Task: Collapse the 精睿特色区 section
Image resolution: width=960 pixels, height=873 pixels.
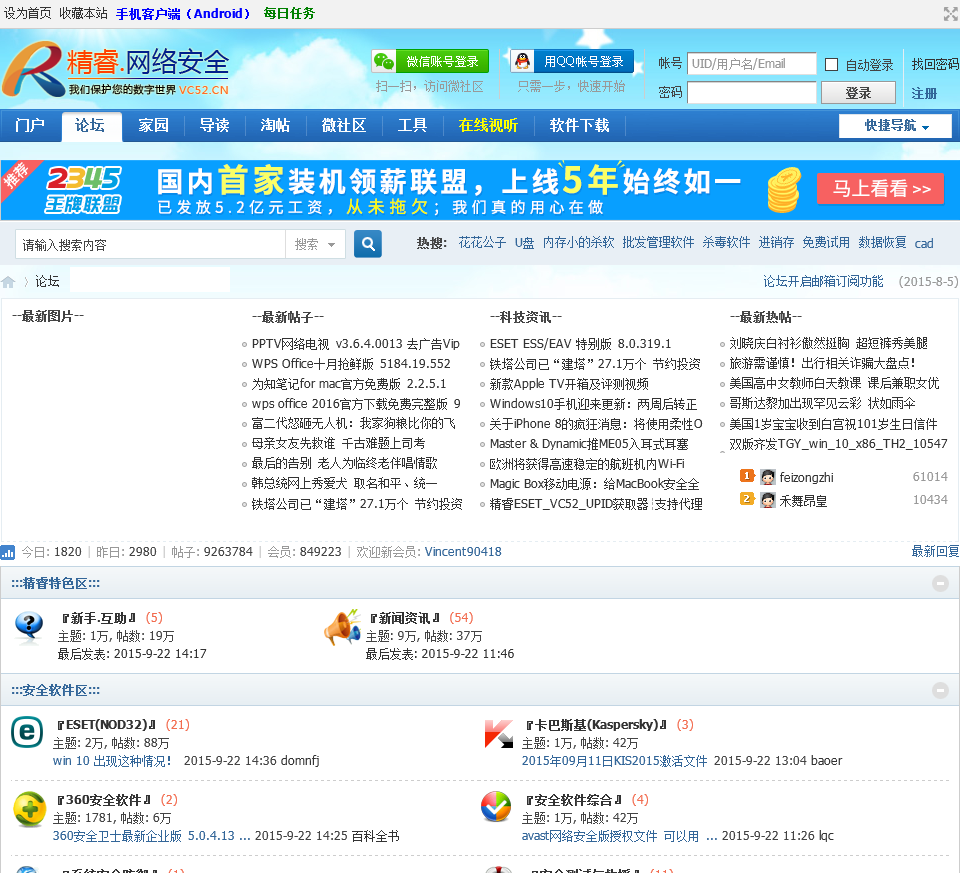Action: click(x=940, y=583)
